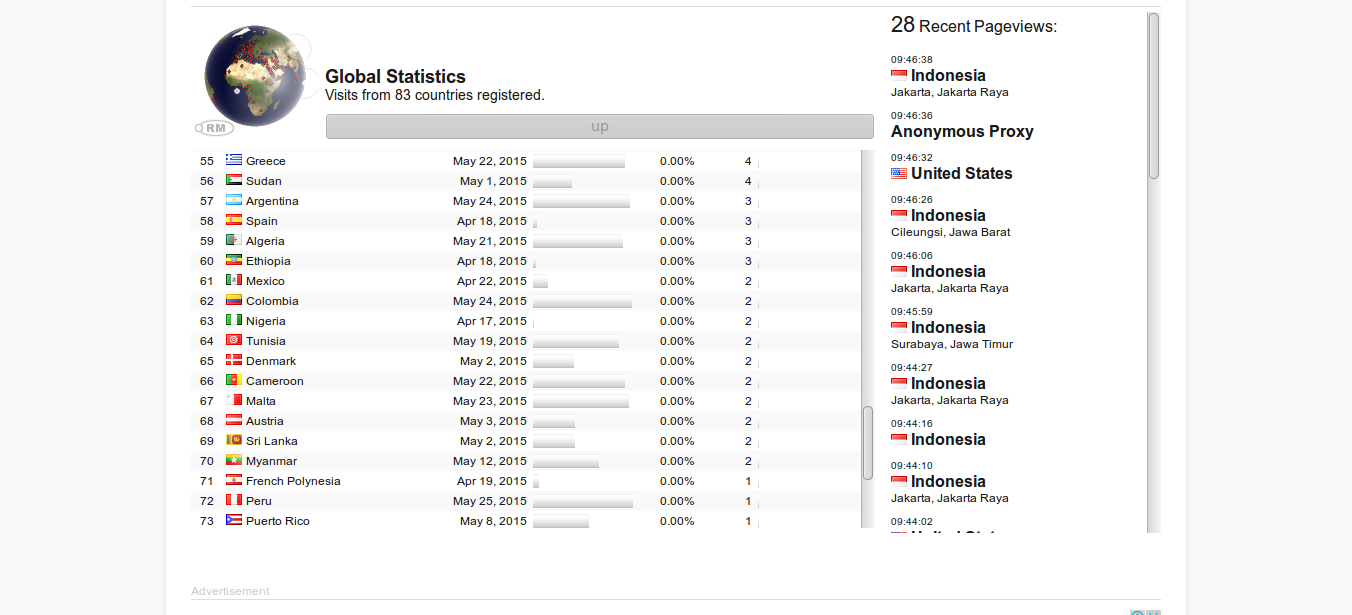This screenshot has width=1352, height=615.
Task: Click the Spain flag icon
Action: [234, 220]
